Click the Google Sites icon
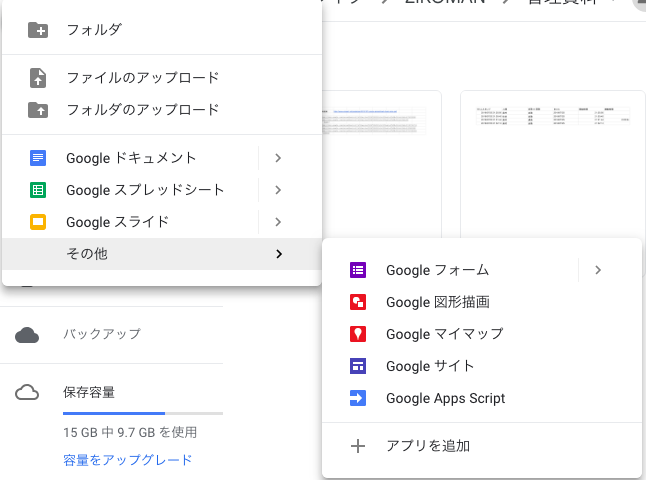The width and height of the screenshot is (646, 480). point(358,366)
